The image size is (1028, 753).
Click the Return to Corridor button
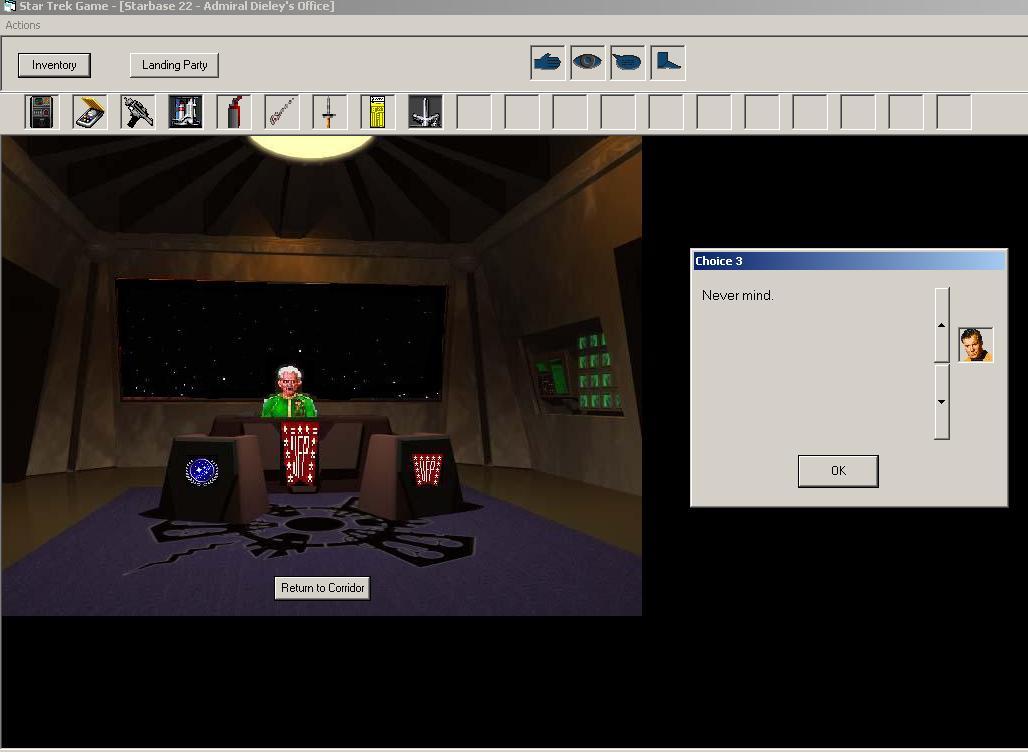pos(322,588)
